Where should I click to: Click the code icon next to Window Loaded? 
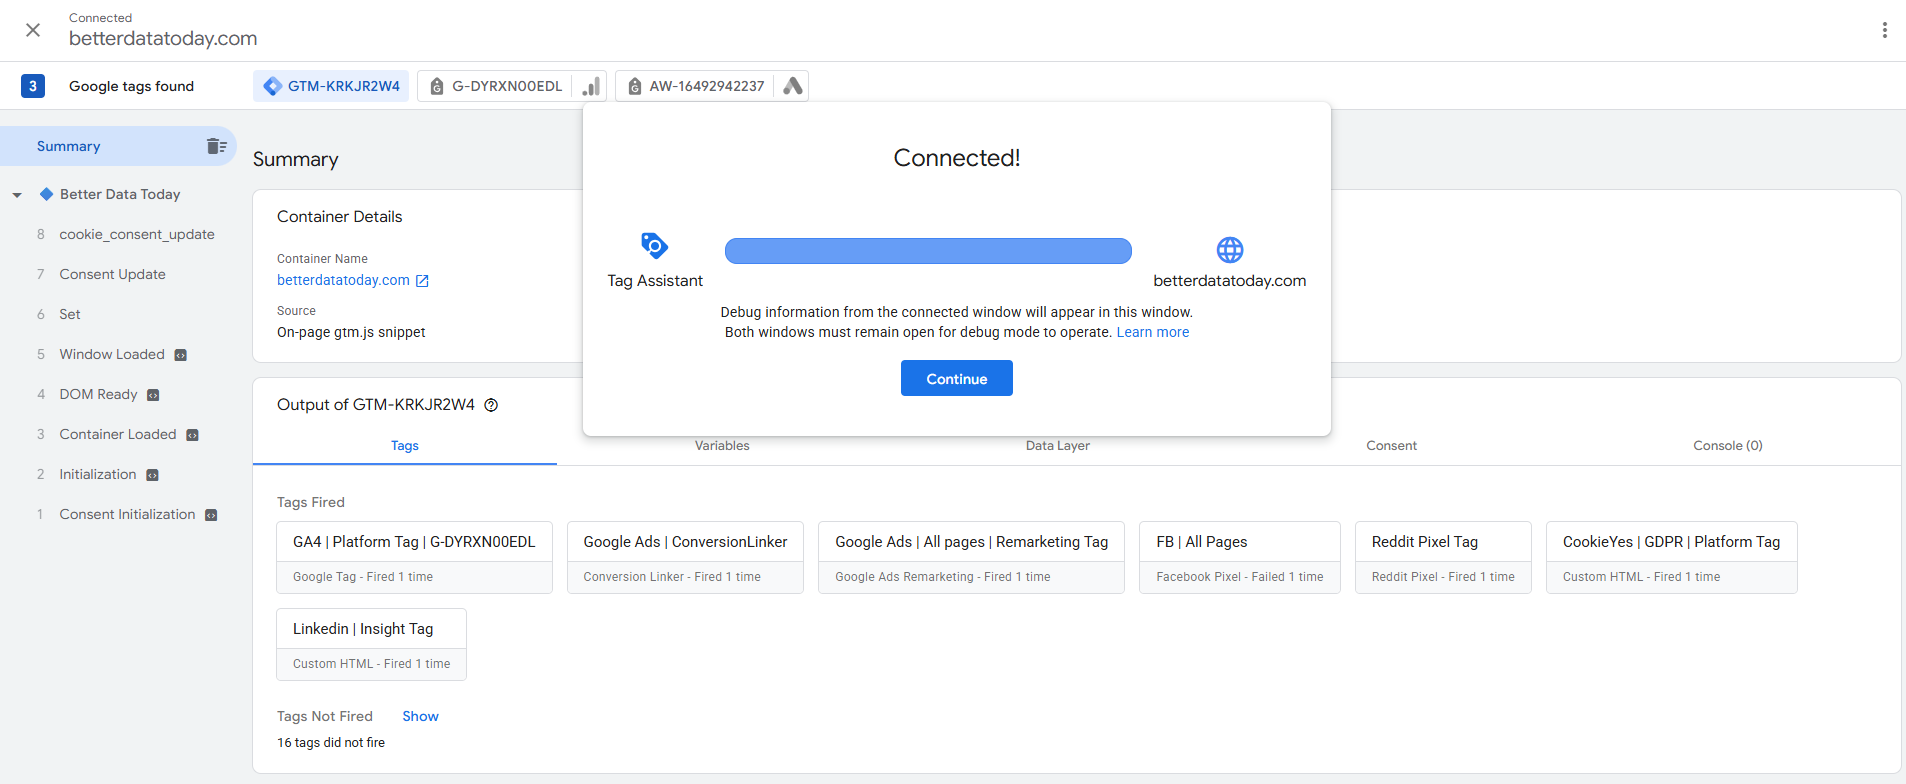[181, 355]
